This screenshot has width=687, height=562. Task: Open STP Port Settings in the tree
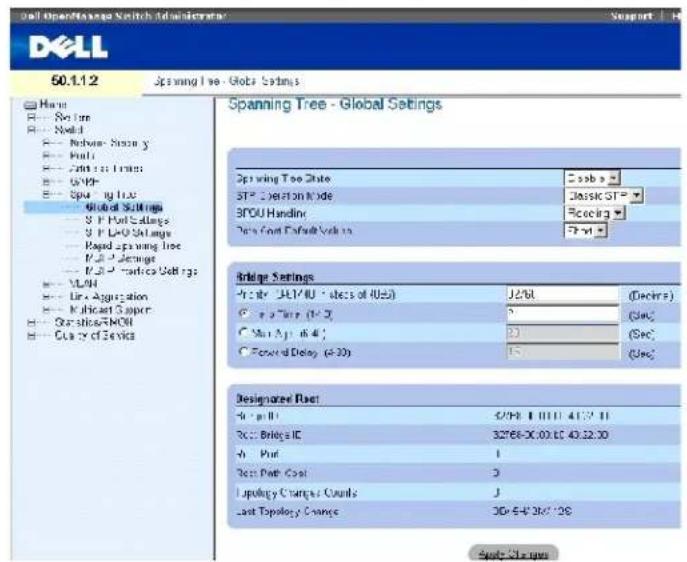coord(127,220)
